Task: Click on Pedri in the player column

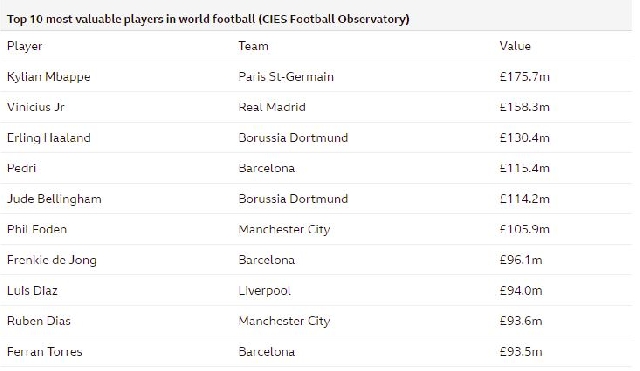Action: click(22, 168)
